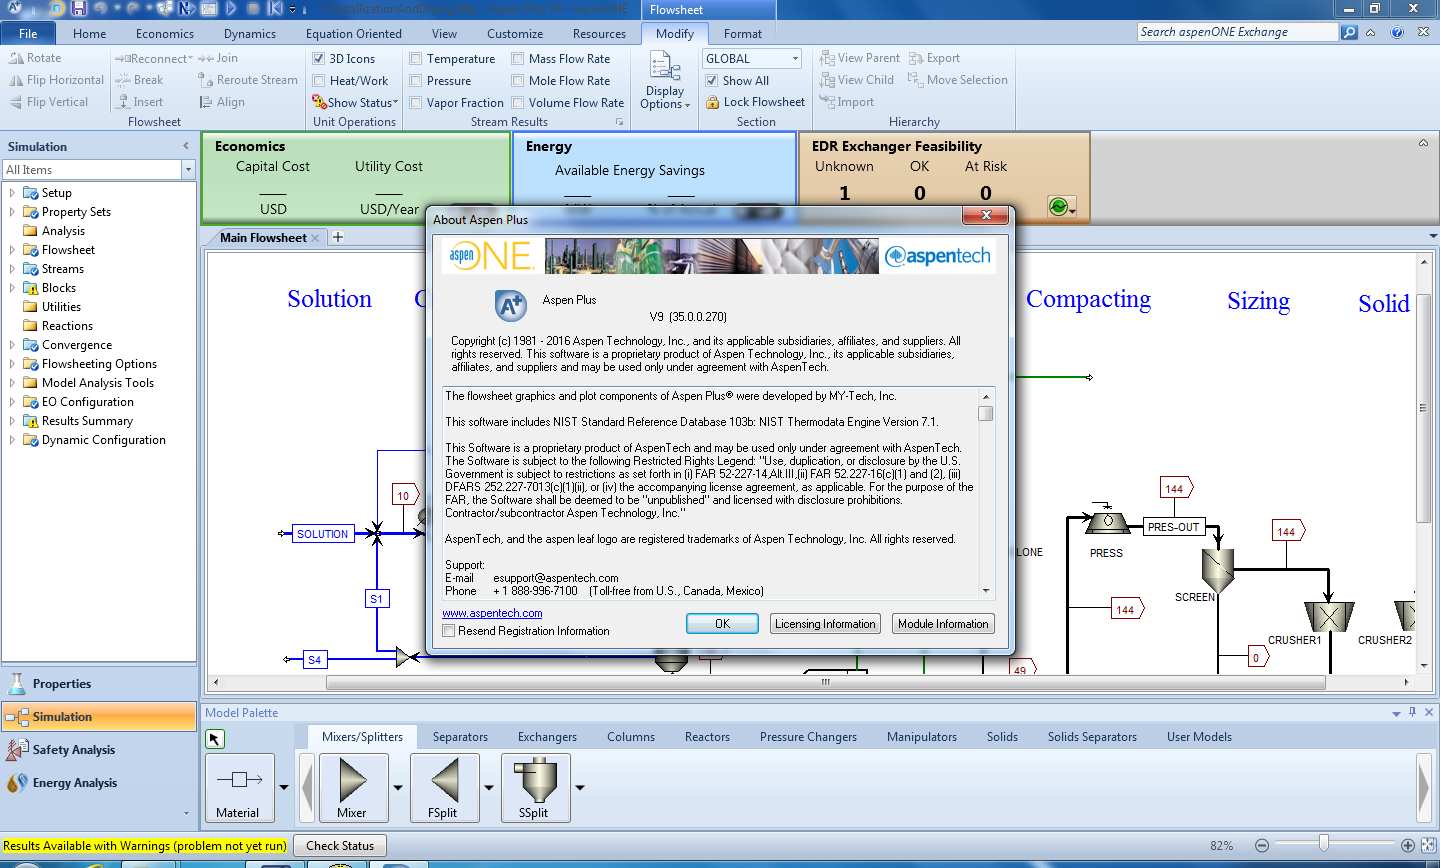Viewport: 1440px width, 868px height.
Task: Click the CRUSHER1 block icon
Action: (1329, 616)
